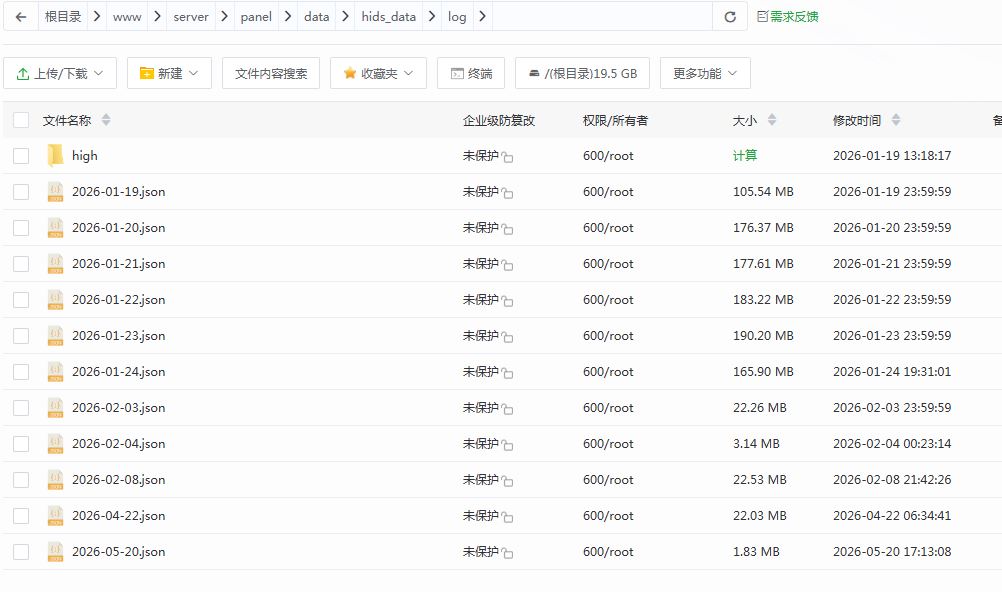Expand the 上传/下载 dropdown

tap(60, 73)
